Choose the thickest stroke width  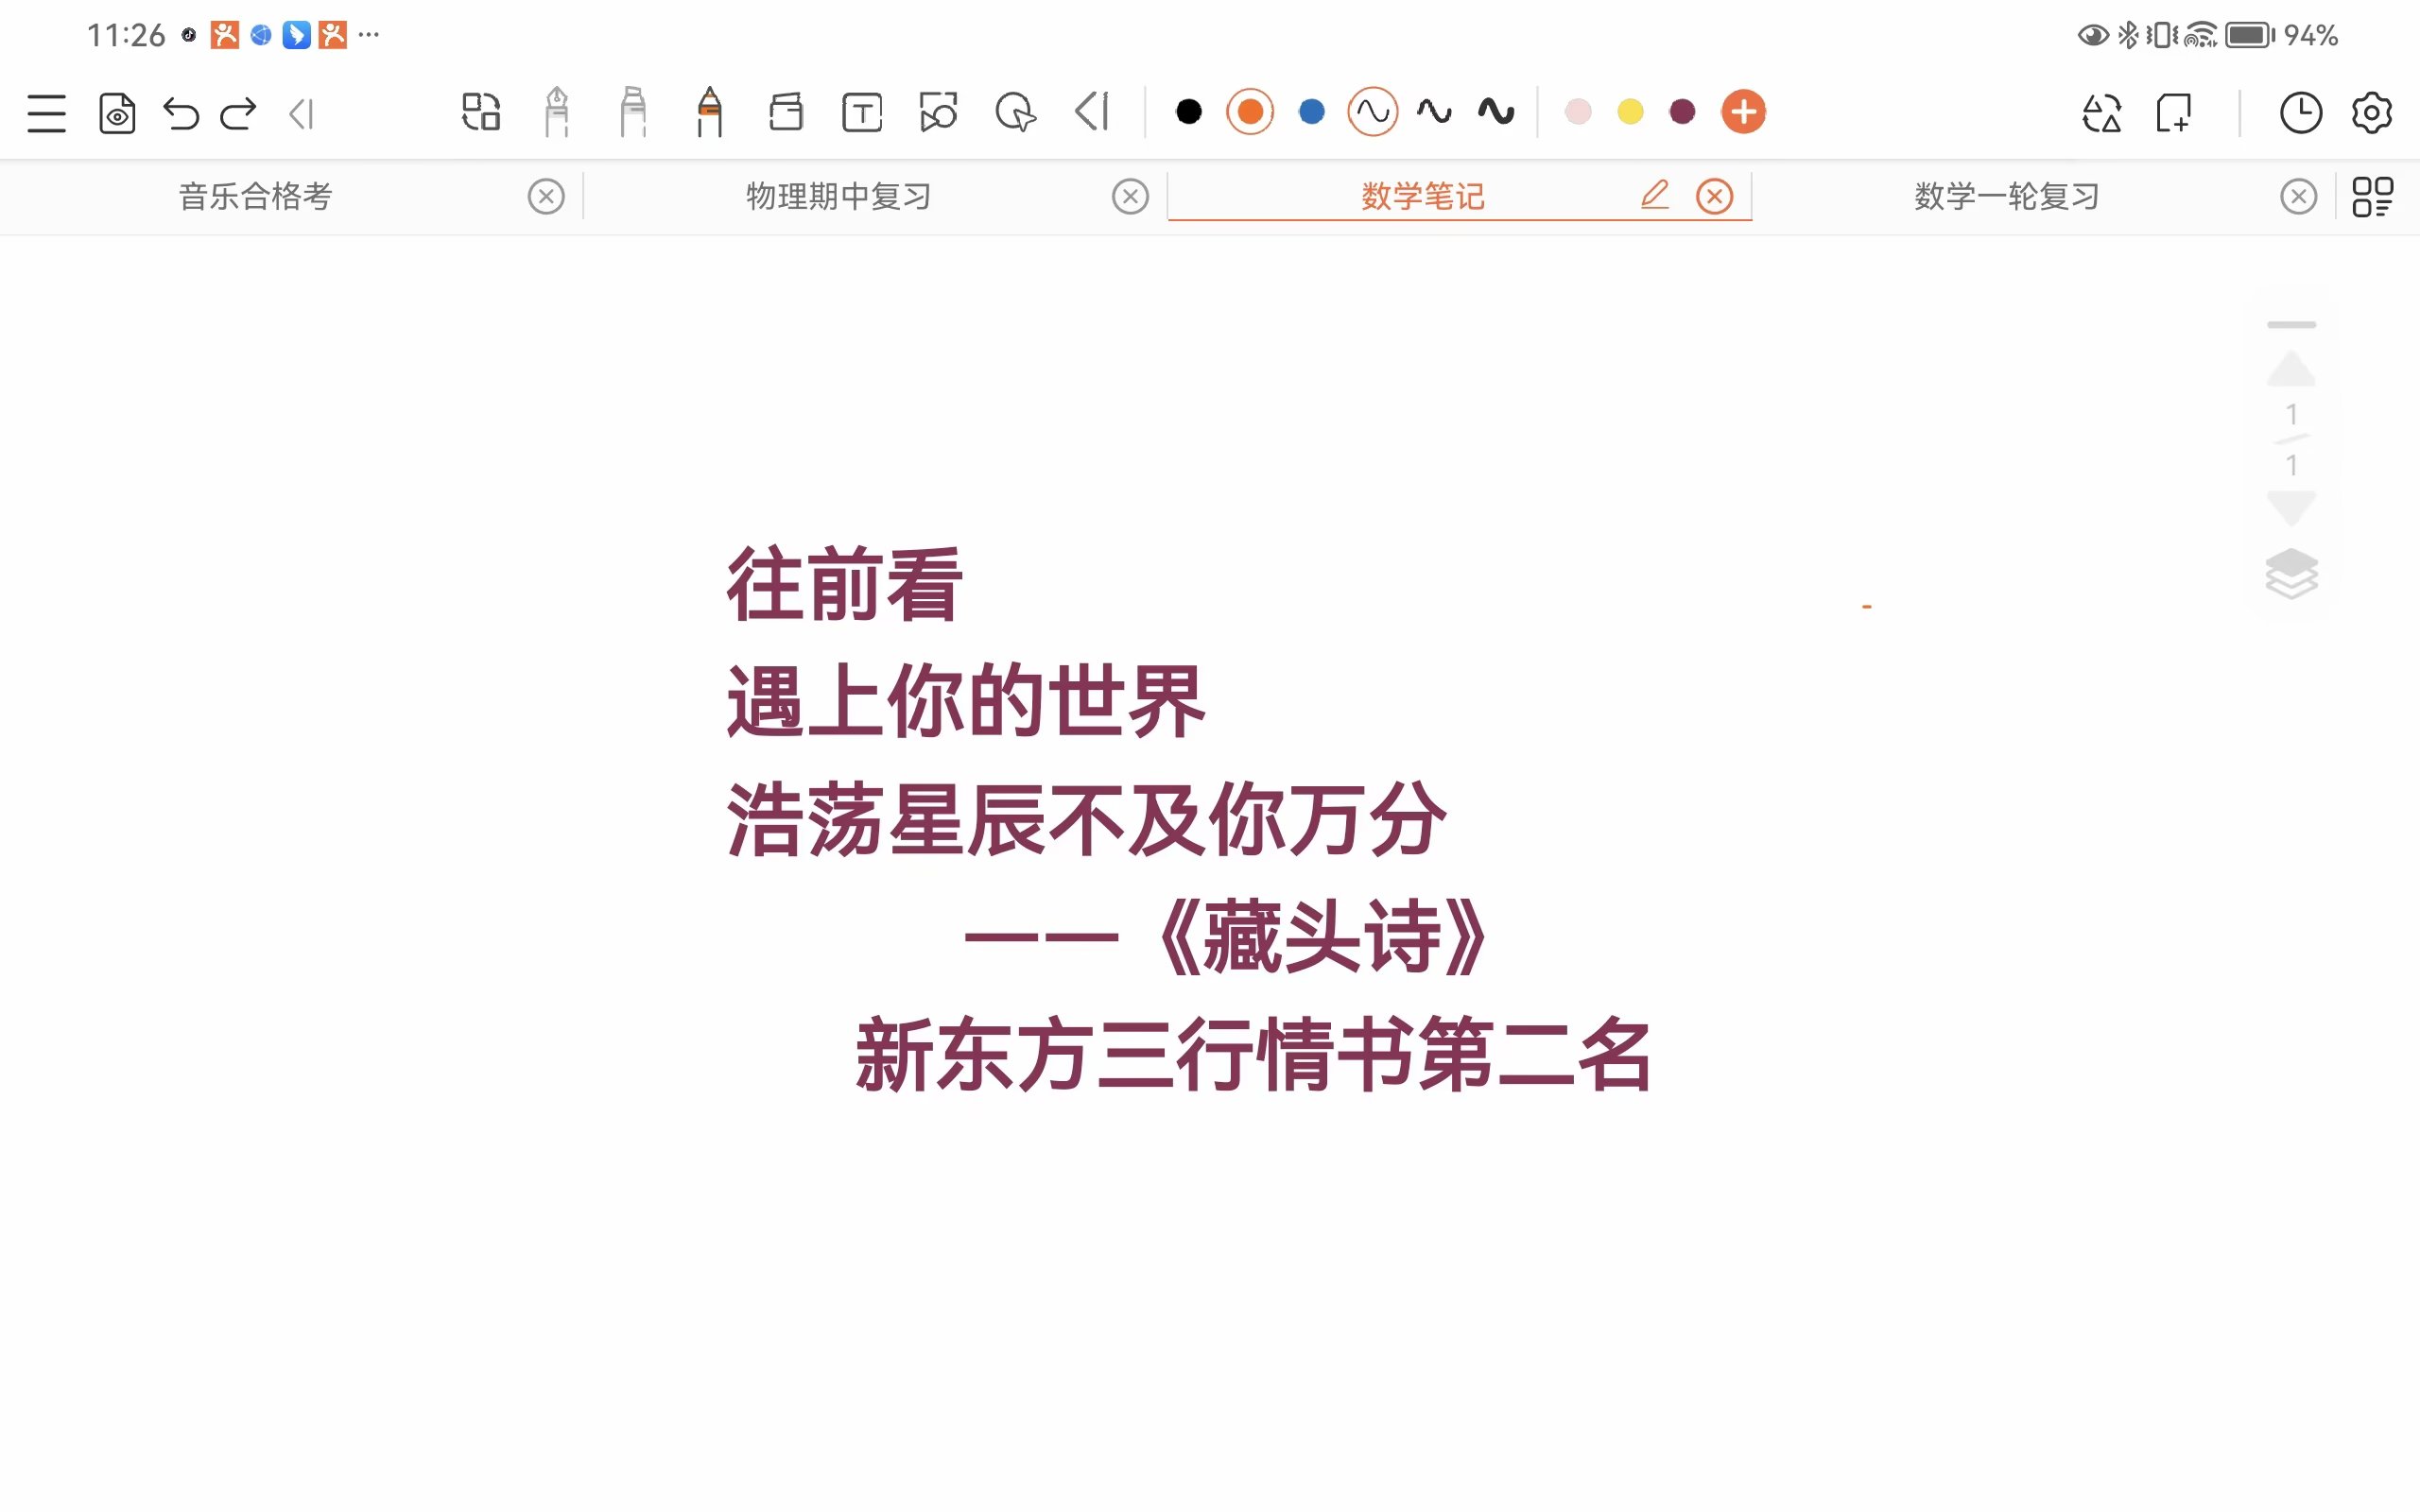coord(1496,111)
